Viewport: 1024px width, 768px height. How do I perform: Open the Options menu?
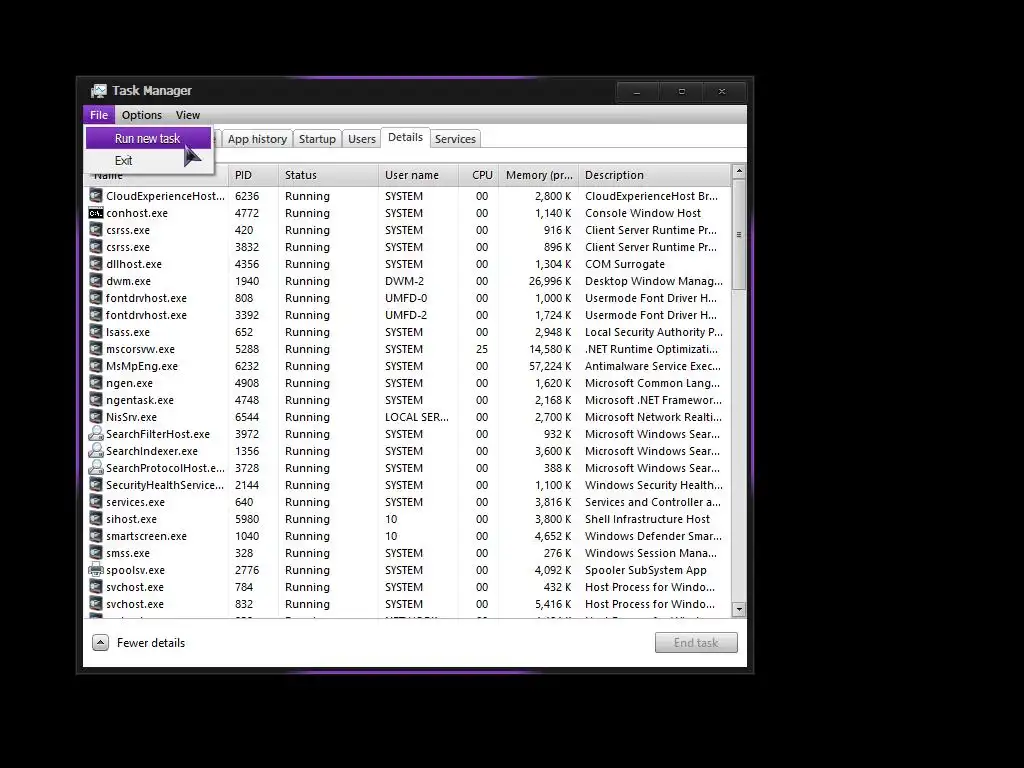click(142, 115)
